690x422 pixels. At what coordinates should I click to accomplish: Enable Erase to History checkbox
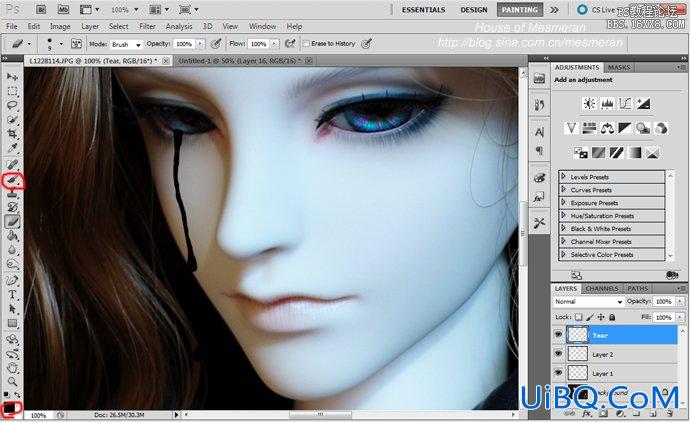pos(306,44)
